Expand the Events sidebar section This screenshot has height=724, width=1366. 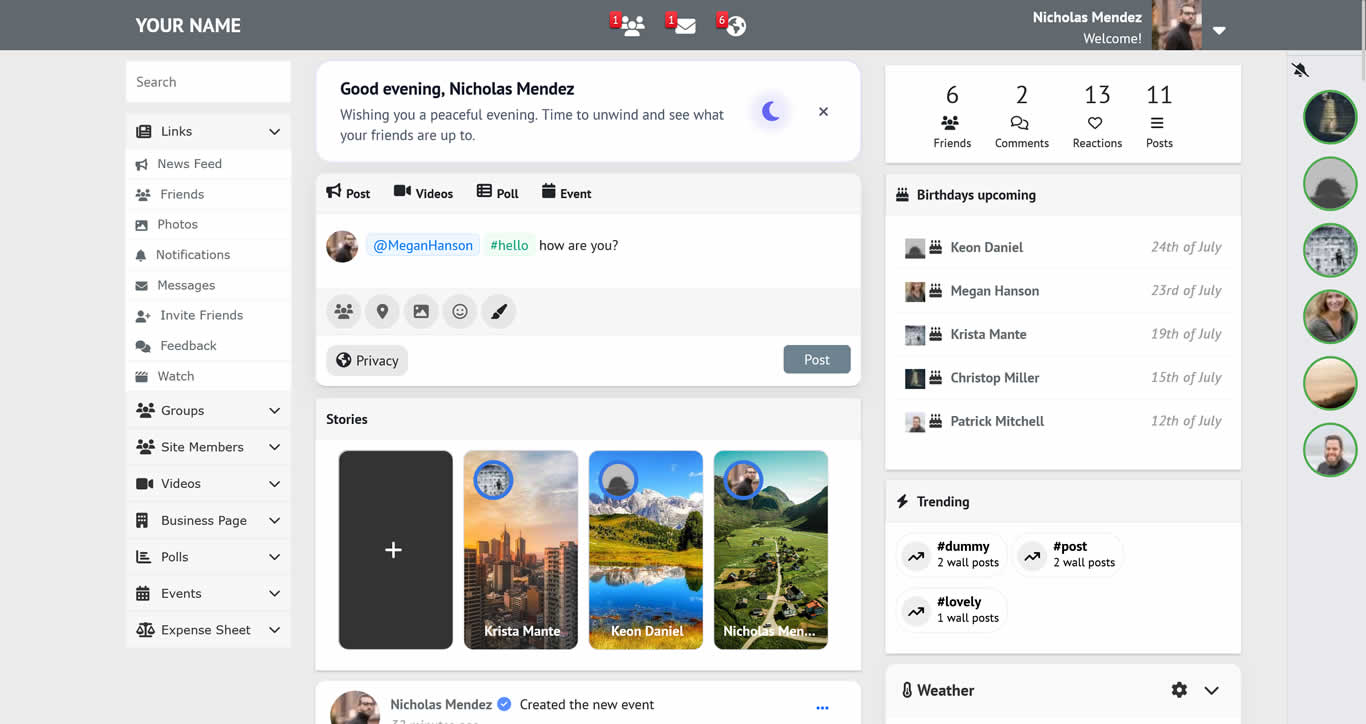[x=208, y=593]
